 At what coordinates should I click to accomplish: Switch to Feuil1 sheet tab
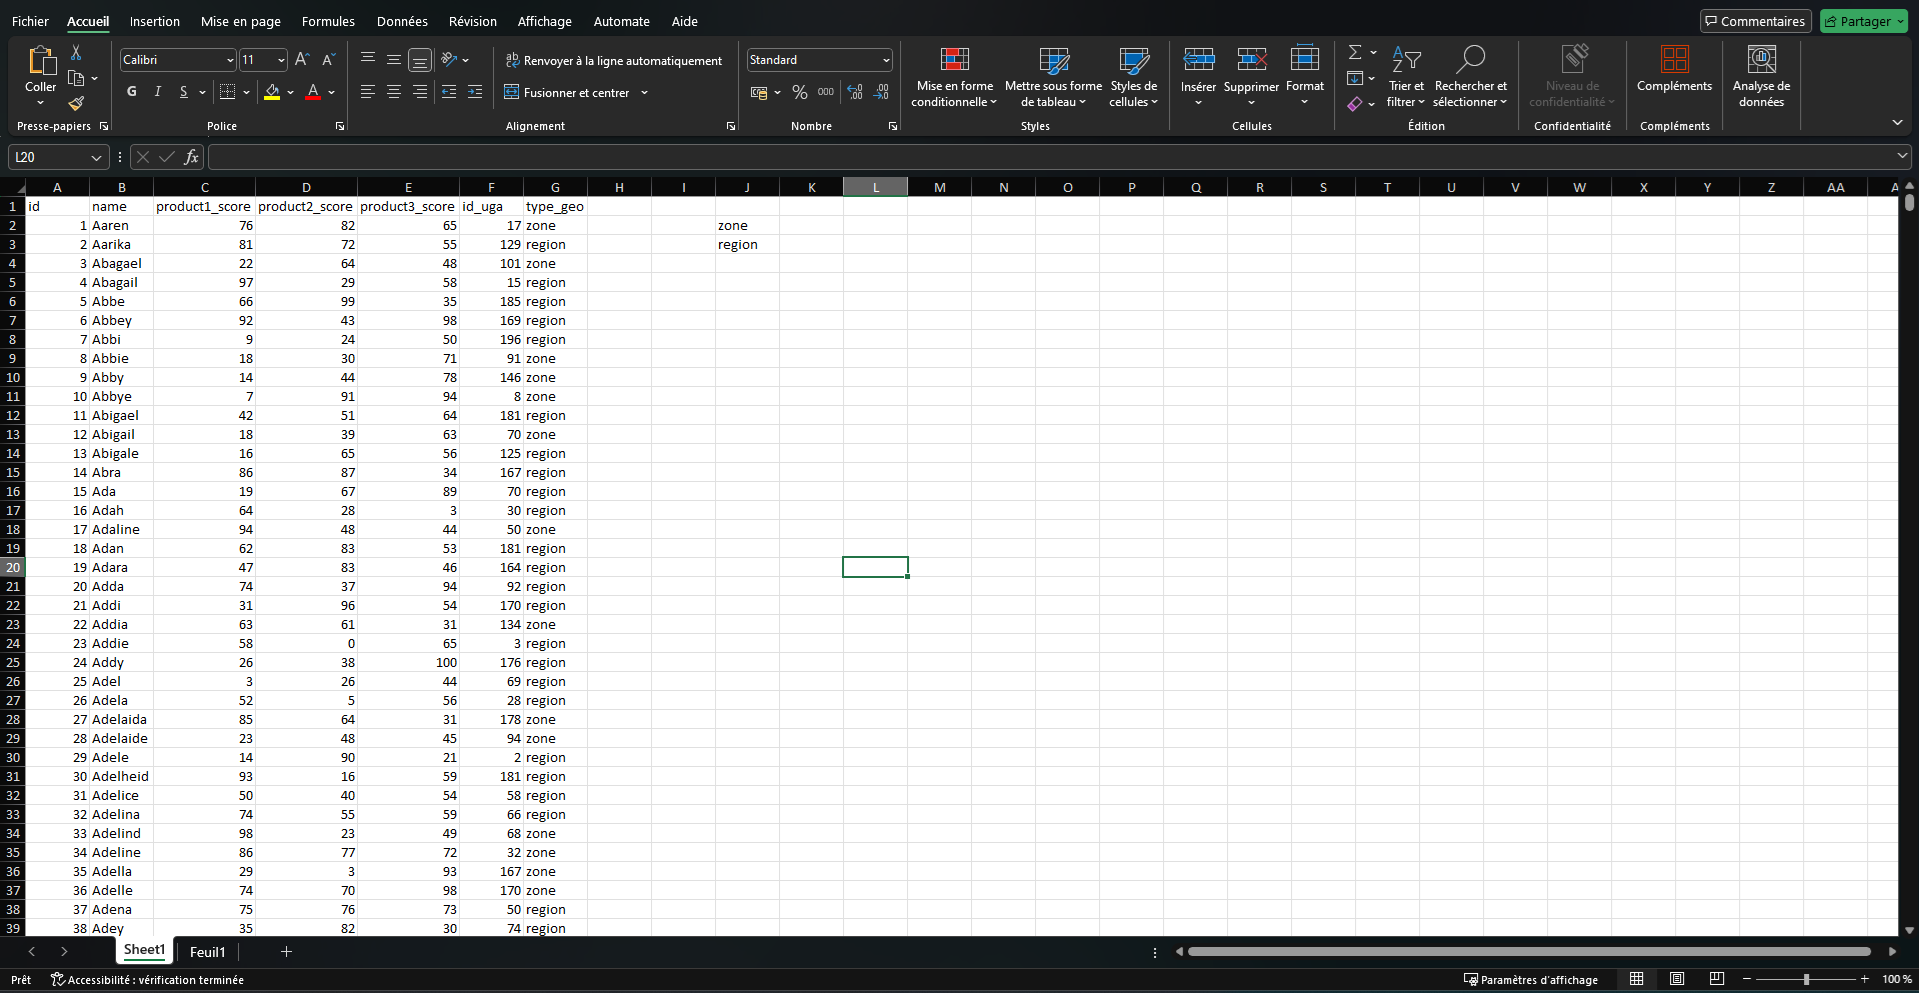[x=208, y=952]
